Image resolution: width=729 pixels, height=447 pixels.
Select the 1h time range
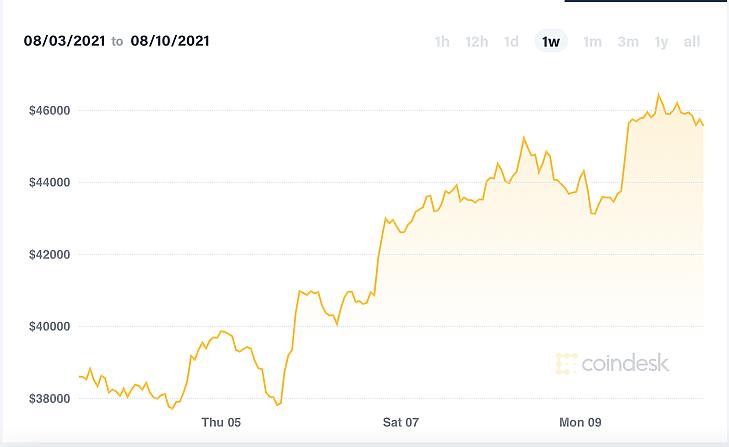point(442,42)
